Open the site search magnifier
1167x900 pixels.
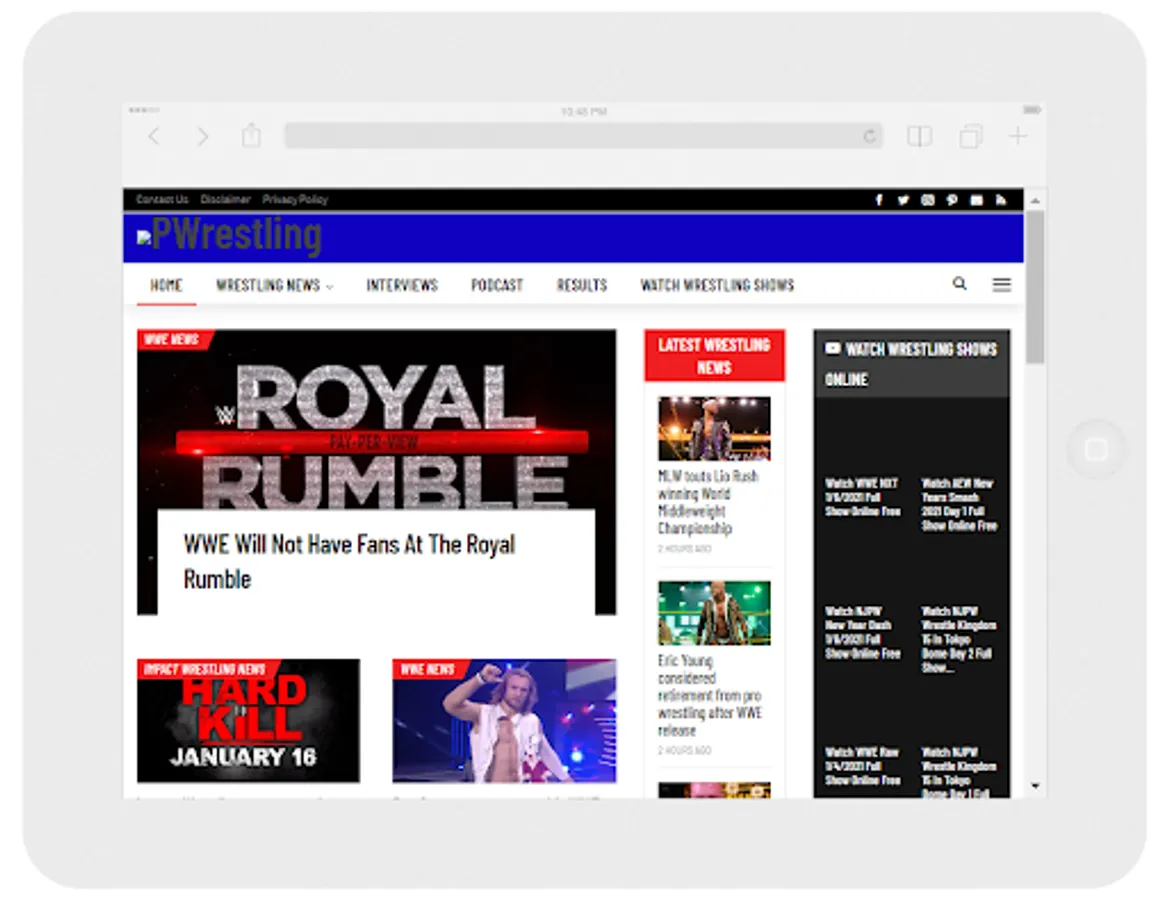pos(959,284)
